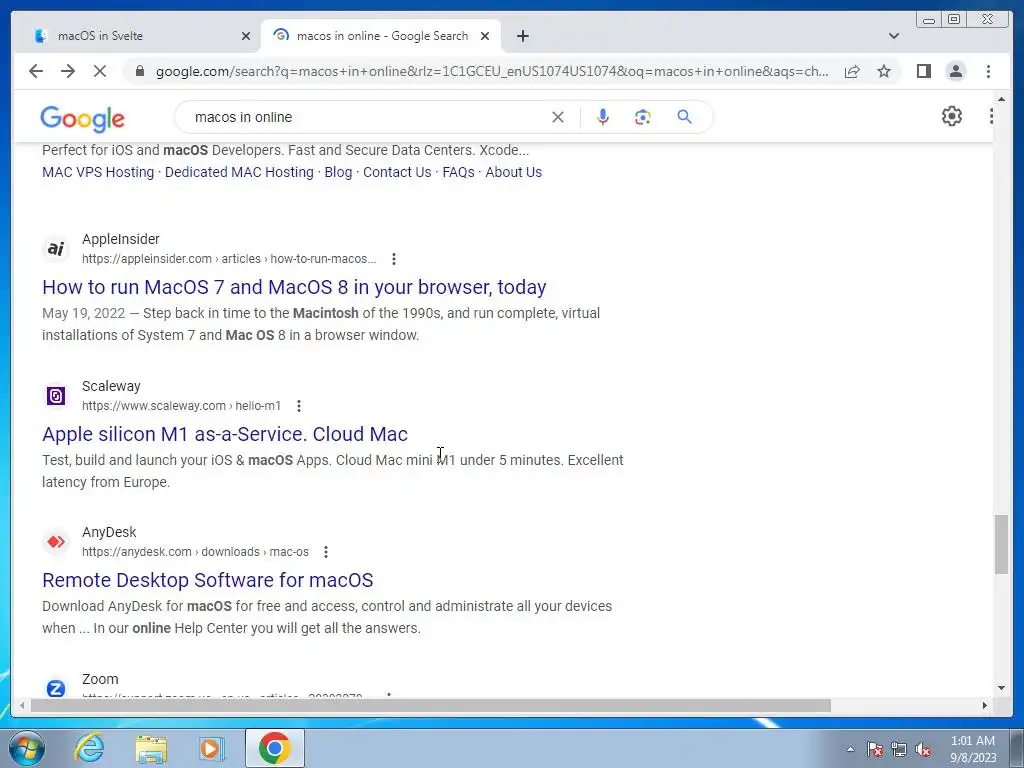Open Google quick settings gear

(x=952, y=116)
